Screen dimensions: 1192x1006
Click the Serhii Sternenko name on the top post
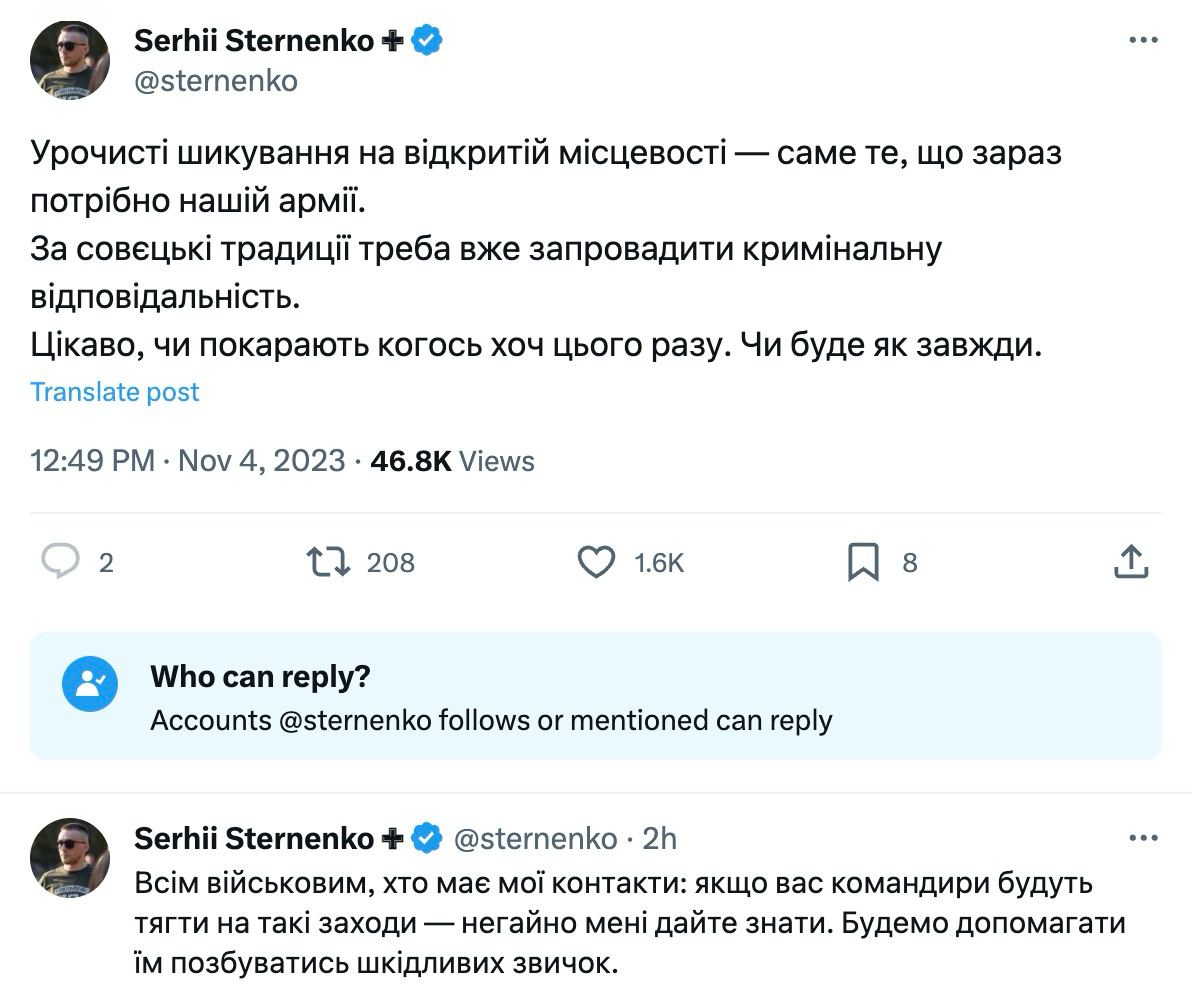click(x=254, y=41)
